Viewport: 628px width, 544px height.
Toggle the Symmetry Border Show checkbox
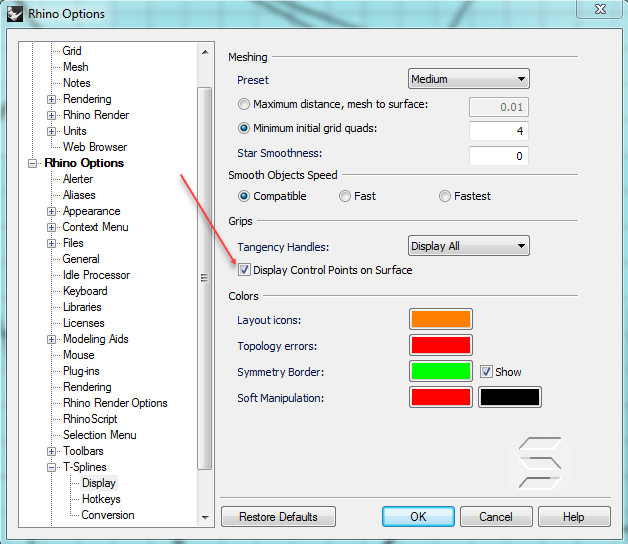pos(486,372)
